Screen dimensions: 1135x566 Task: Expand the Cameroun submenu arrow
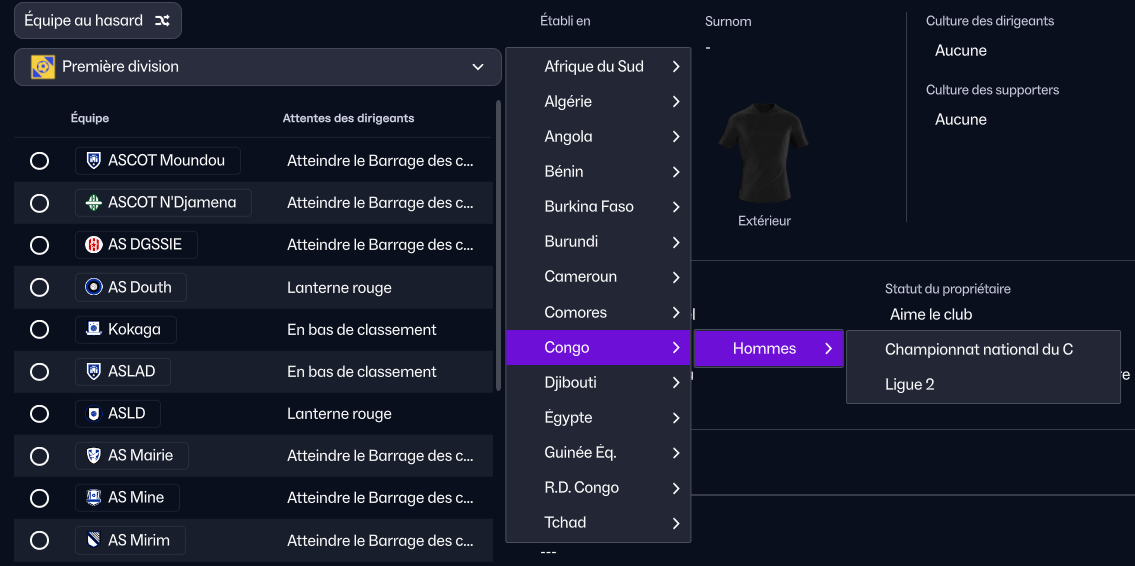(x=676, y=277)
